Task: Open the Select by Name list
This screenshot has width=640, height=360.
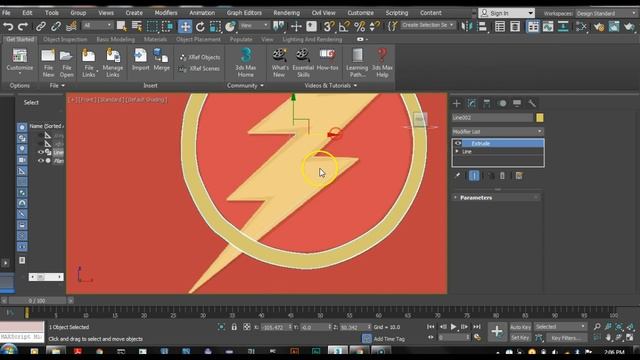Action: (x=136, y=27)
